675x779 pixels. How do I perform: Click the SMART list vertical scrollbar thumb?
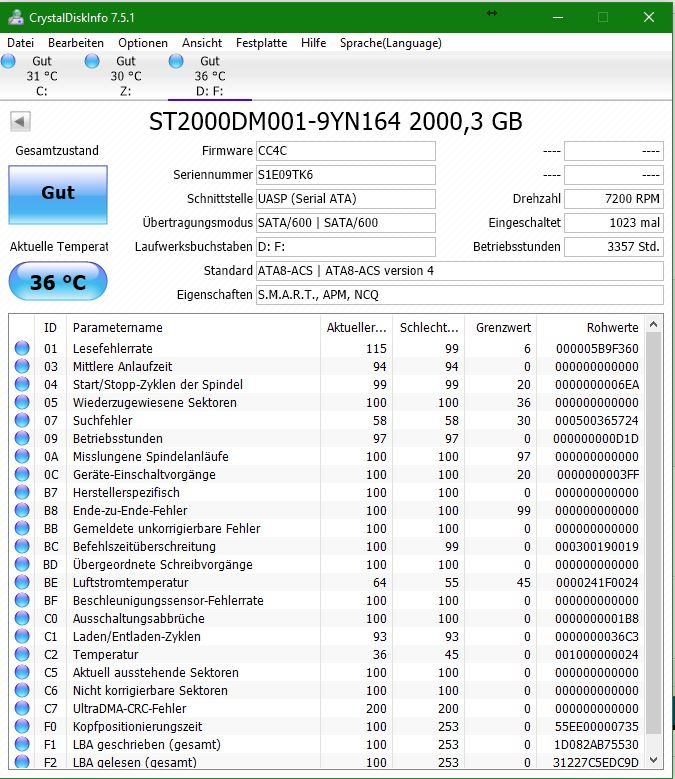[654, 534]
